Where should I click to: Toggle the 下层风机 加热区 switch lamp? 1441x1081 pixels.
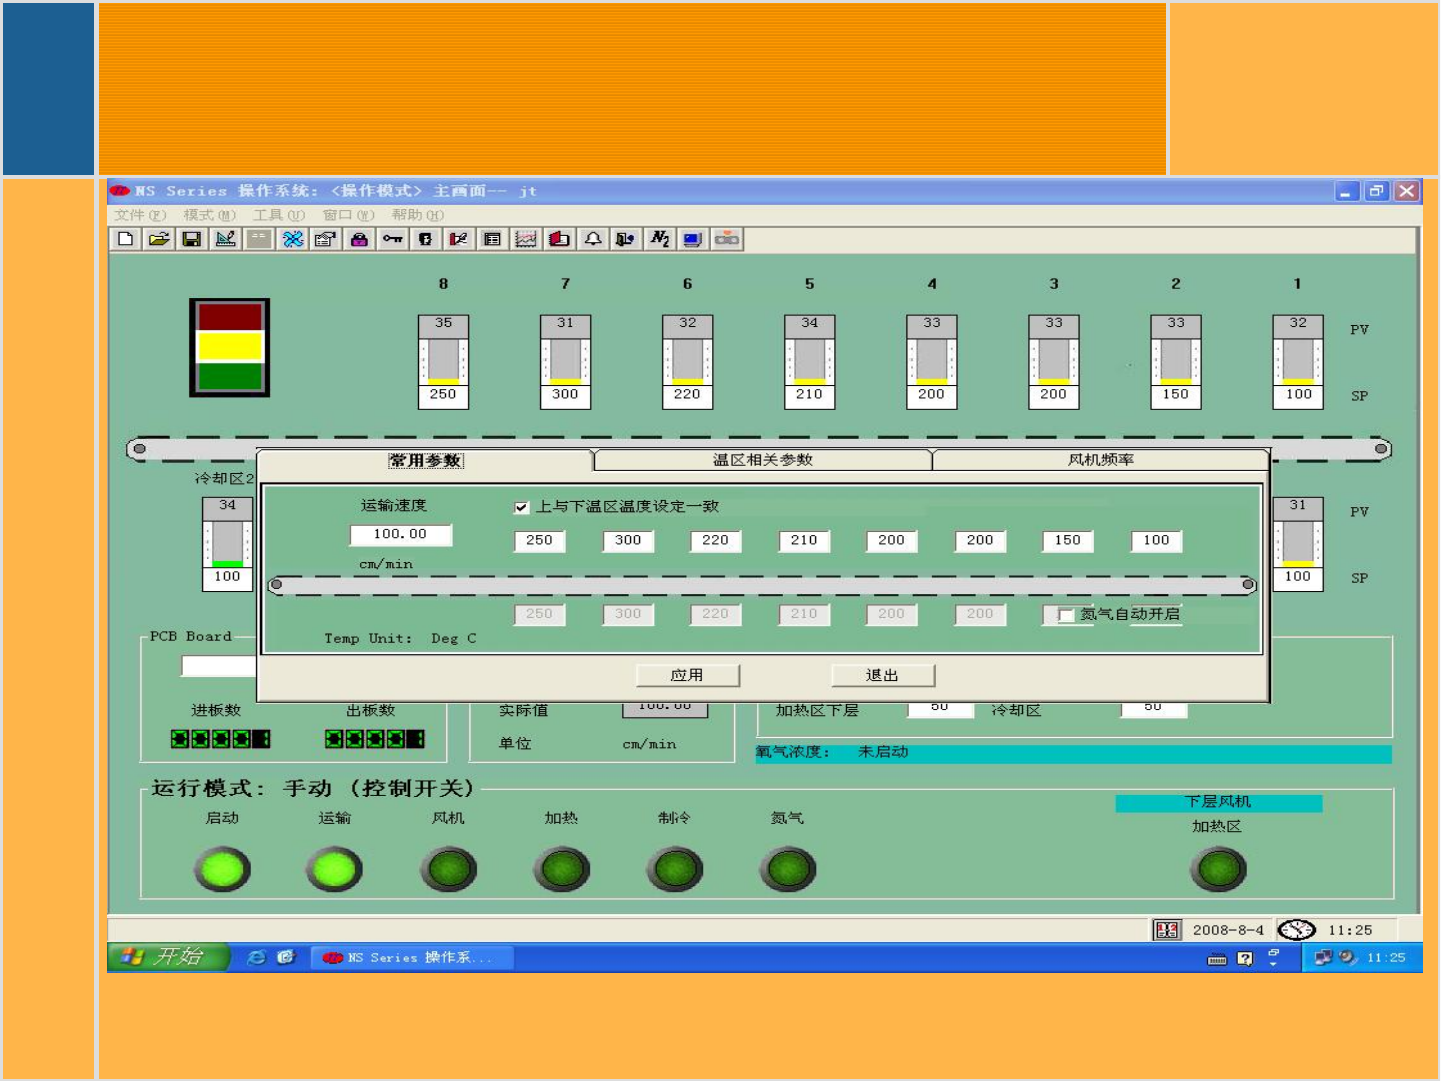1218,869
